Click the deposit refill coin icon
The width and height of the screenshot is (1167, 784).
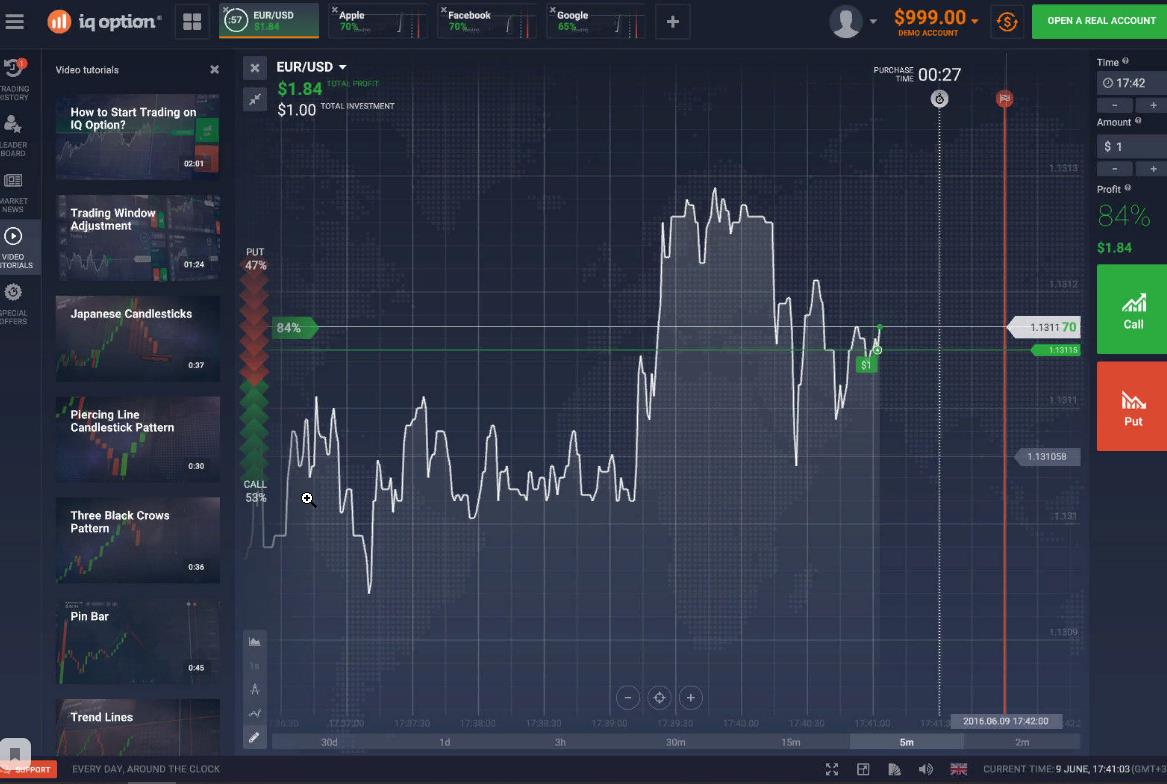1007,22
